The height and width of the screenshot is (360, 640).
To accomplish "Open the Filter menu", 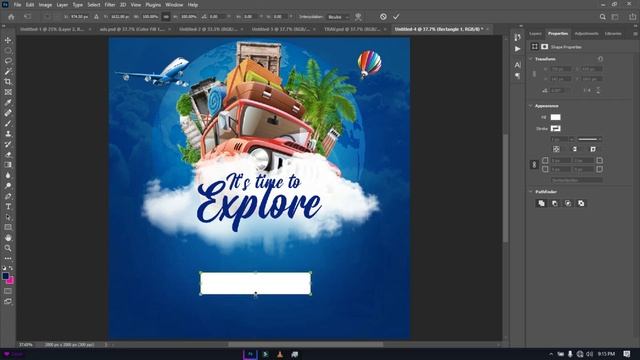I will click(x=110, y=5).
